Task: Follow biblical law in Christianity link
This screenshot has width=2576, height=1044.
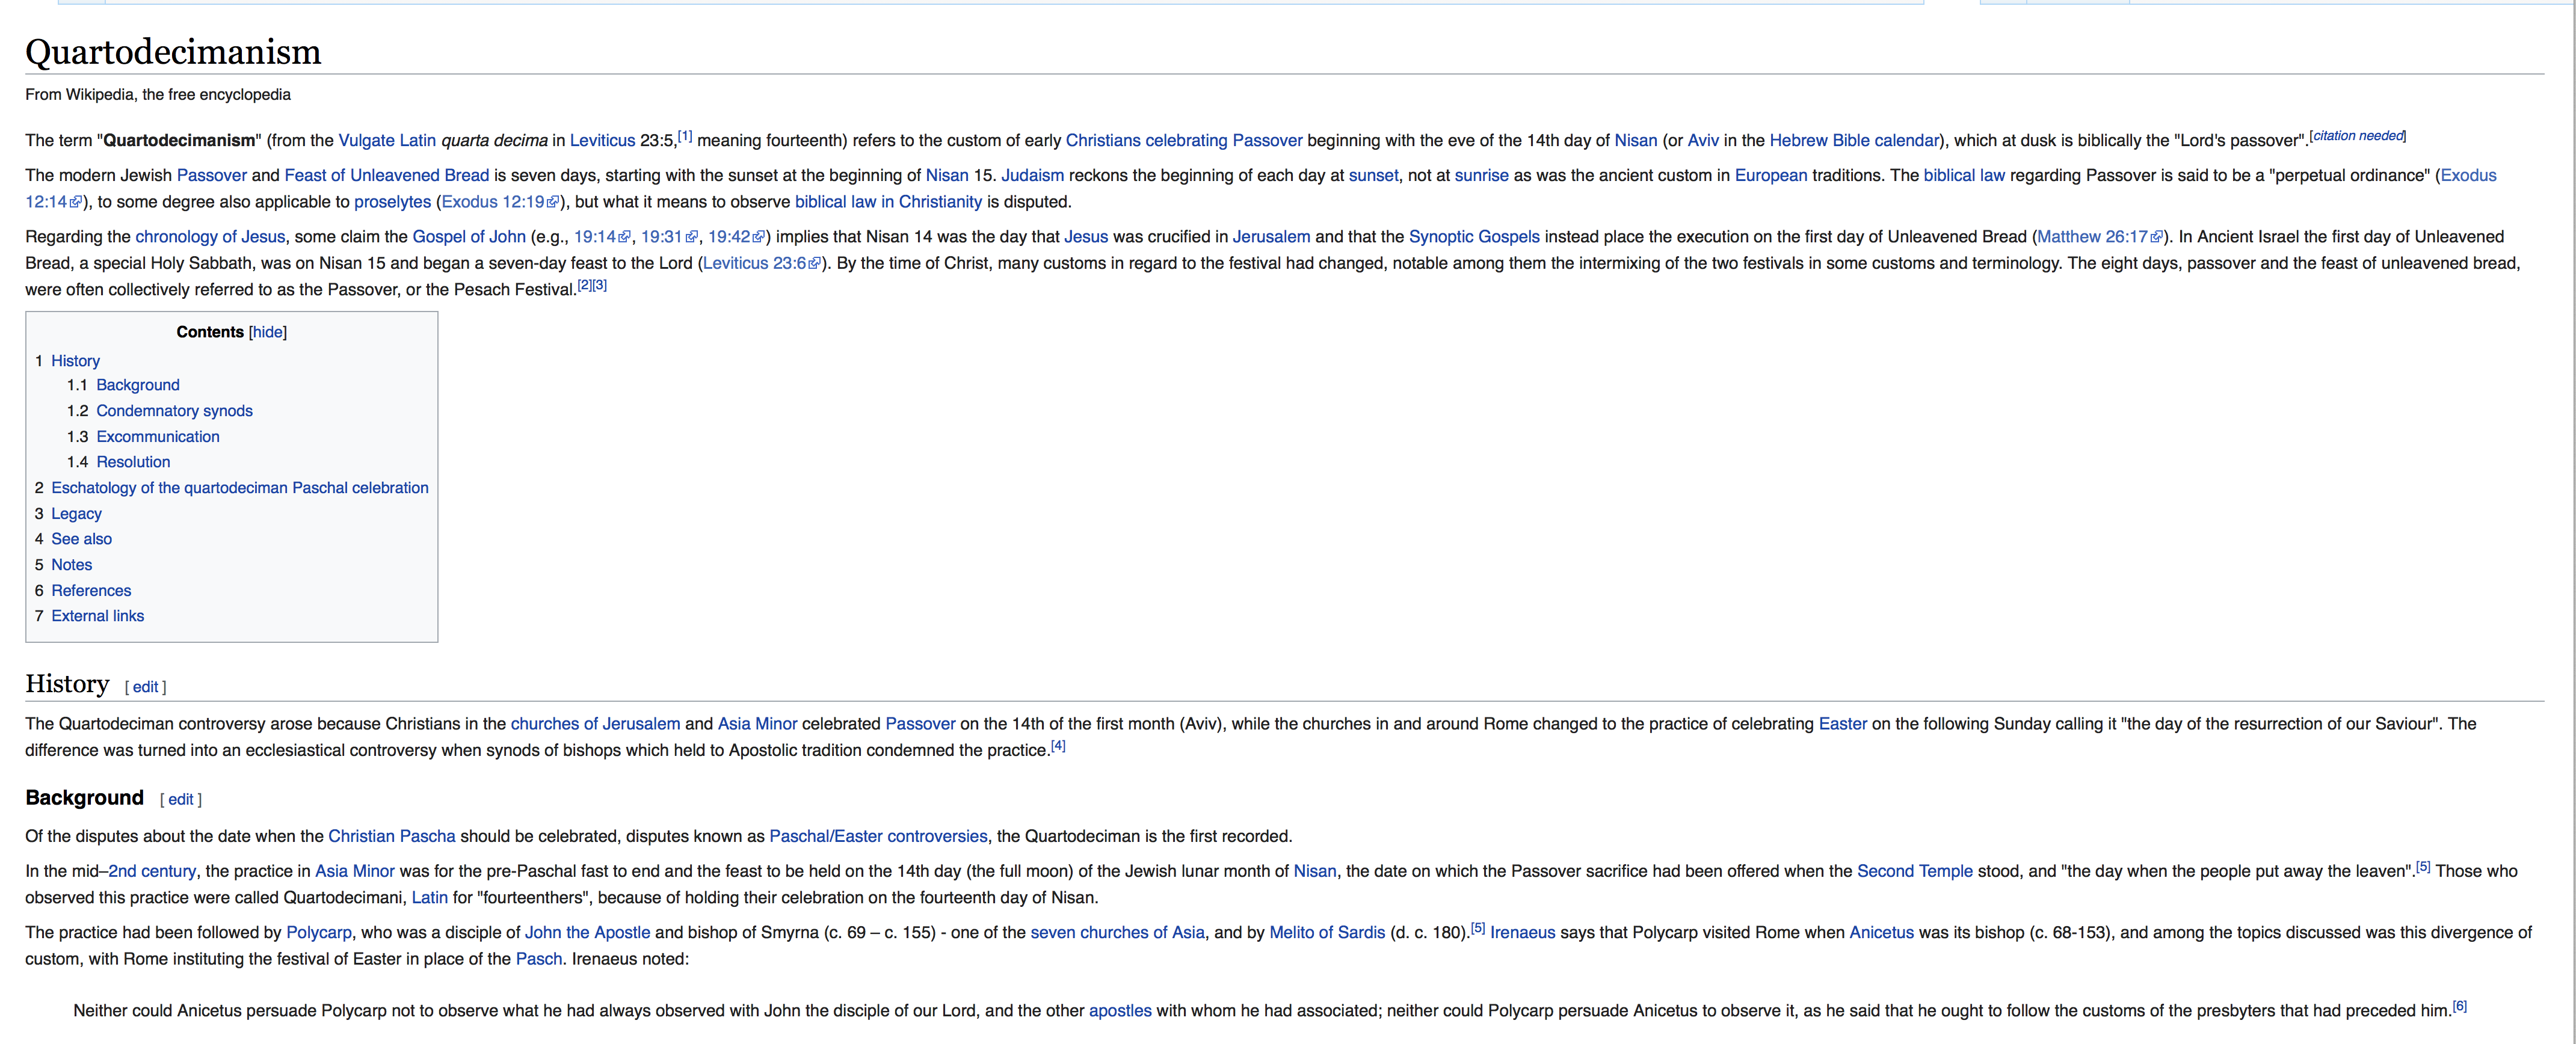Action: pos(888,202)
